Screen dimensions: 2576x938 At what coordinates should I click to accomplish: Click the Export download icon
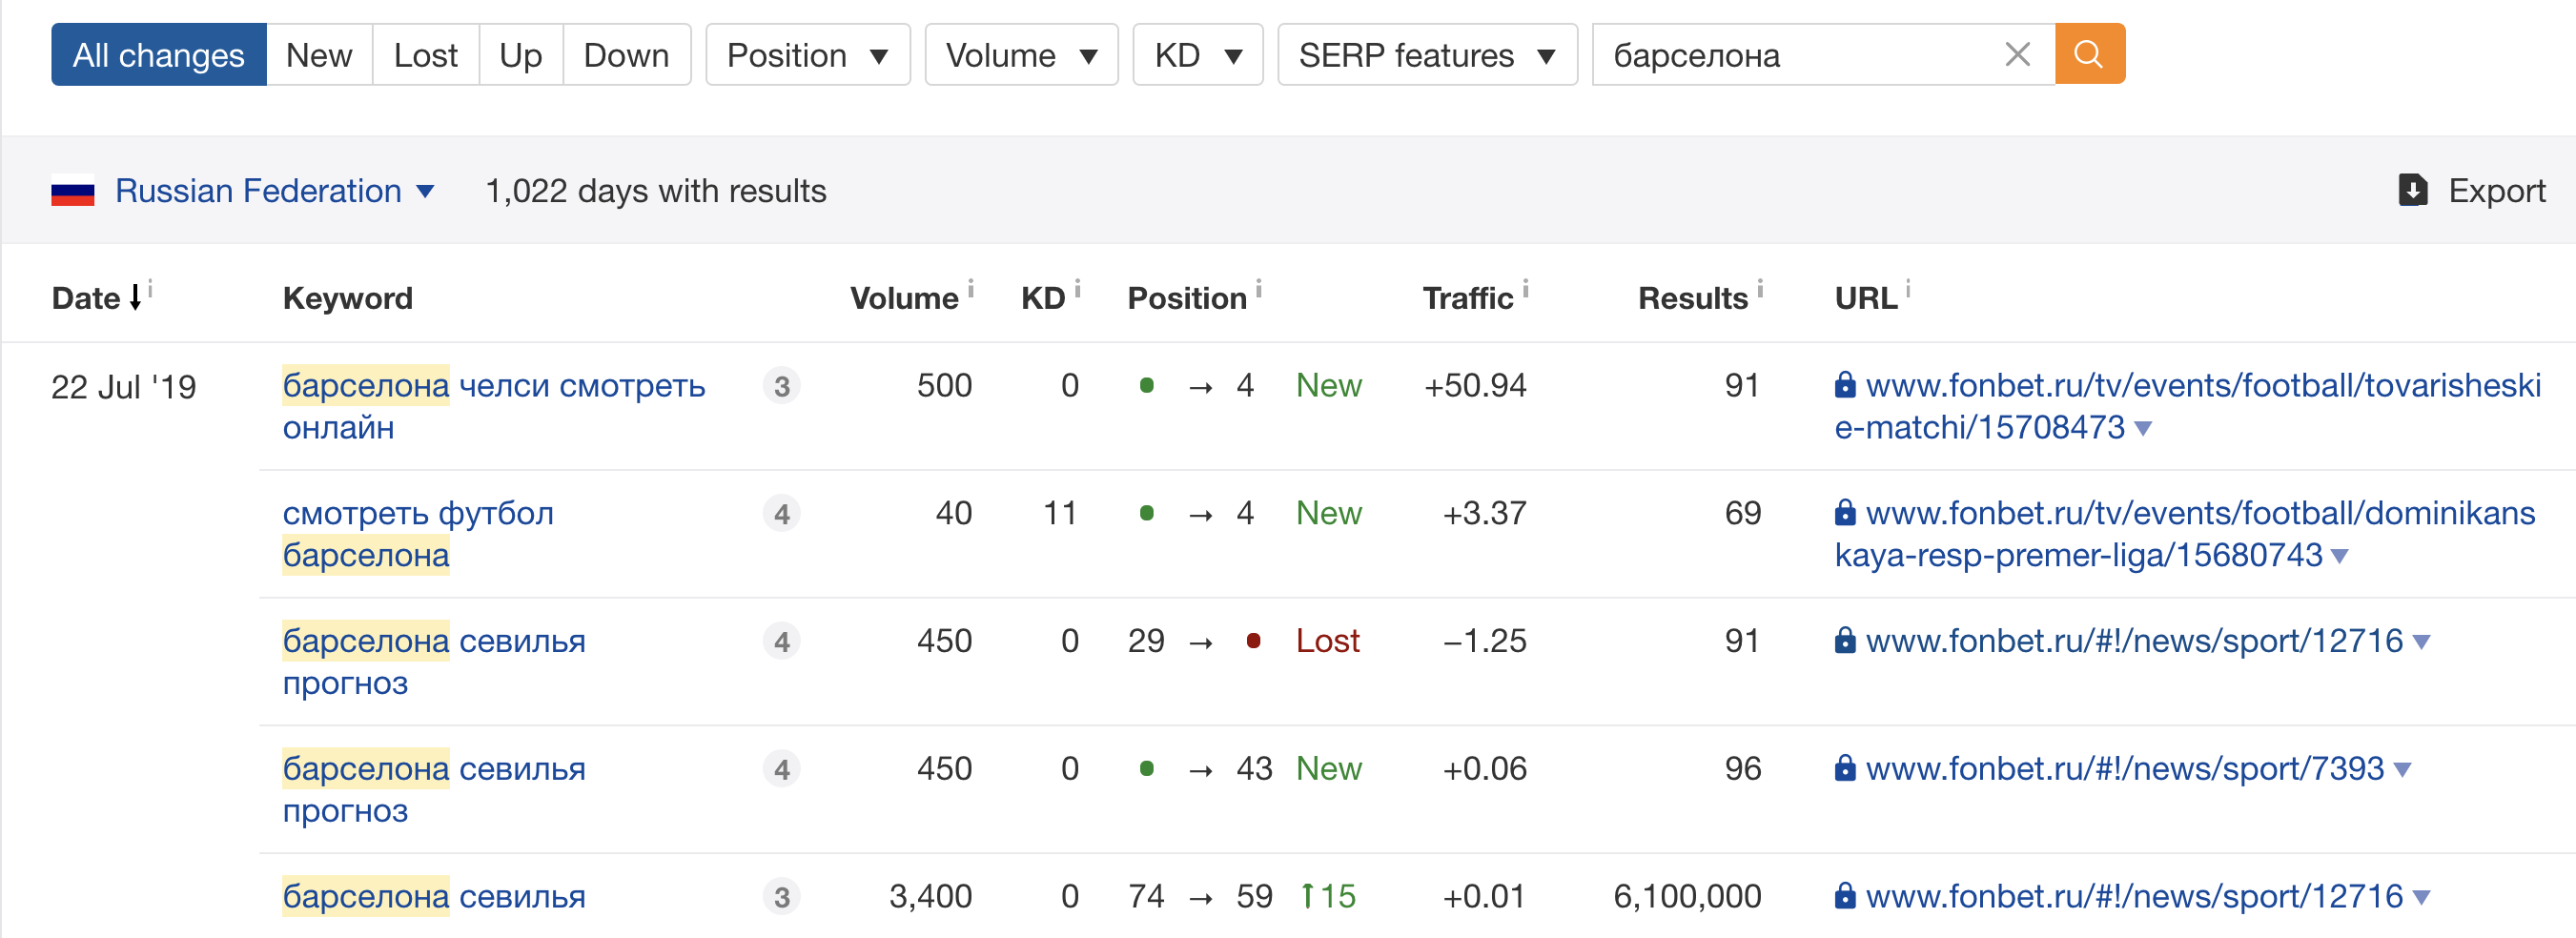click(x=2412, y=190)
